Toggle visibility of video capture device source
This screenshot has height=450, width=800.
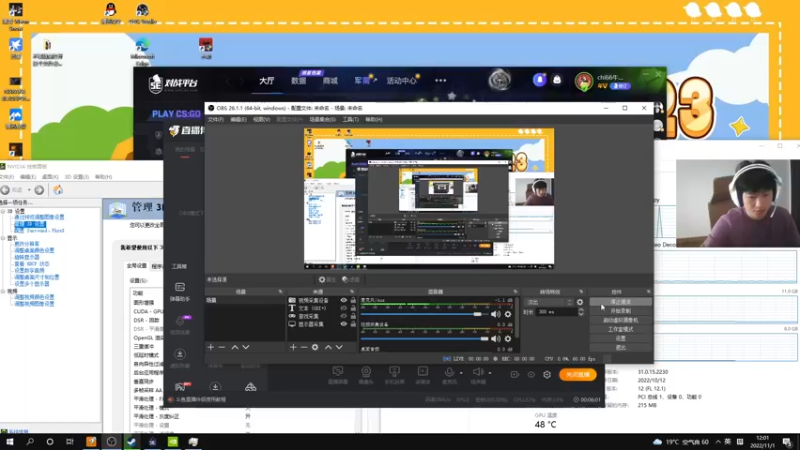click(x=344, y=301)
